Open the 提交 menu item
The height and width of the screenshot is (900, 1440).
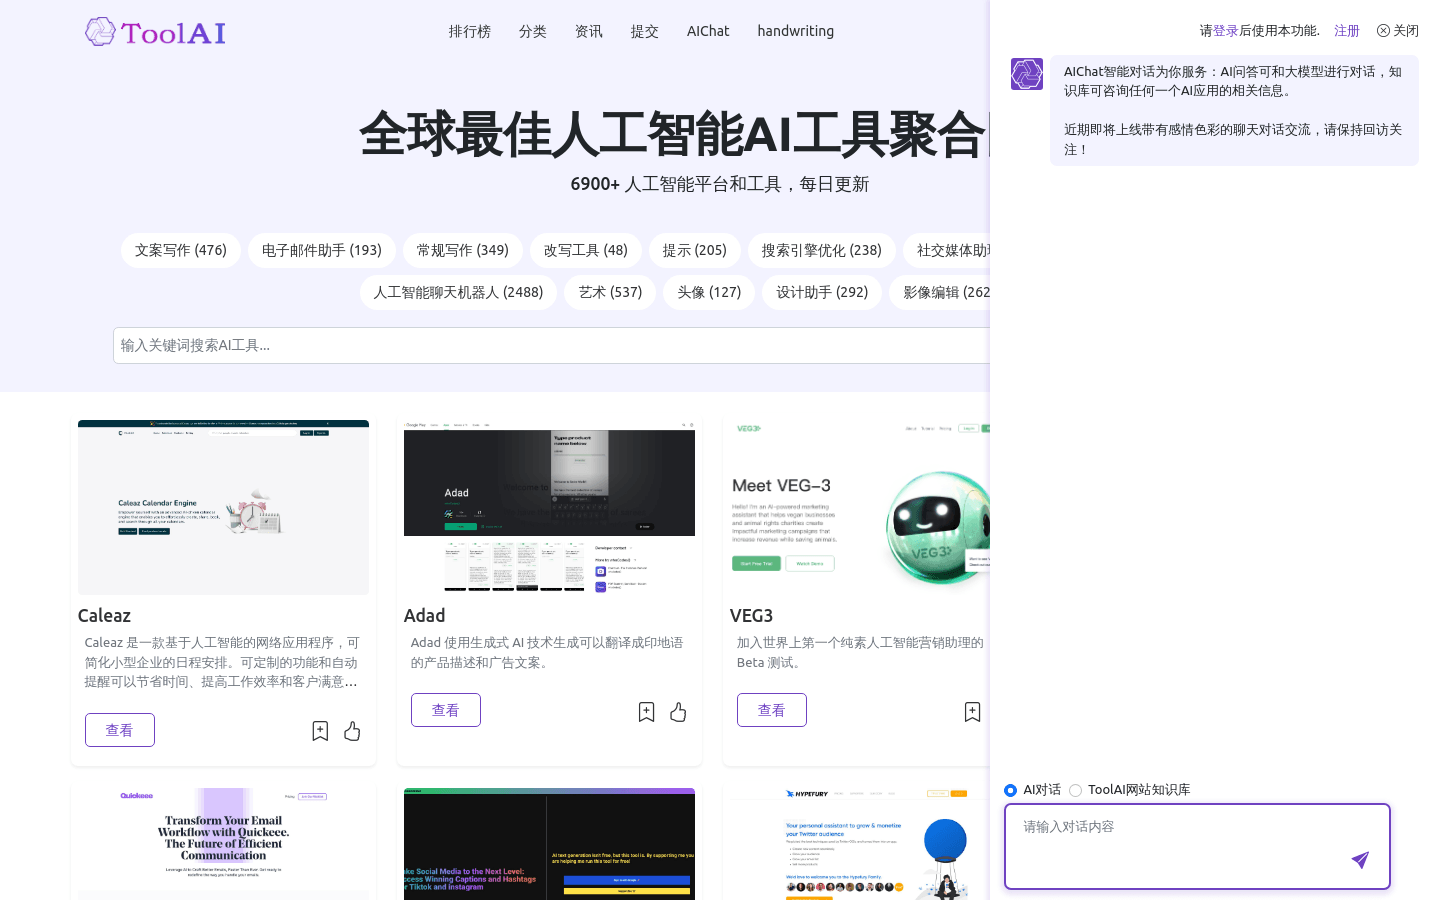645,31
